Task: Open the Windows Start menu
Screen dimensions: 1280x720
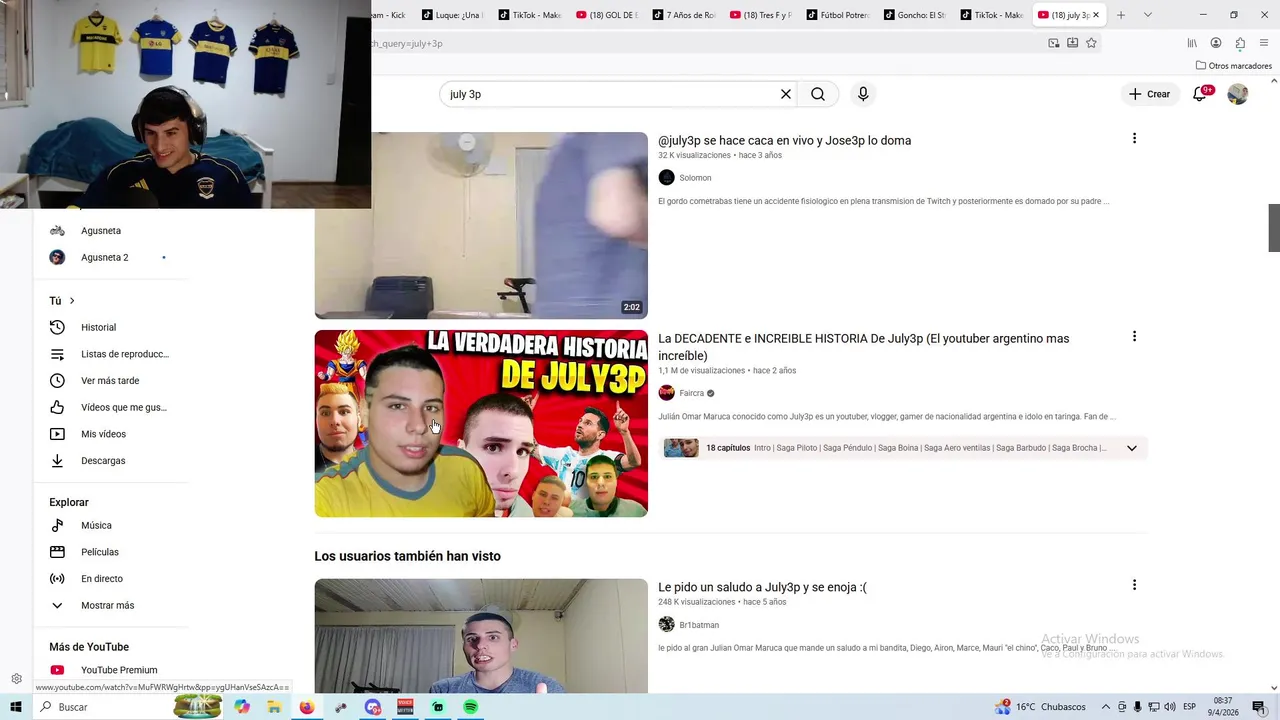Action: pos(16,707)
